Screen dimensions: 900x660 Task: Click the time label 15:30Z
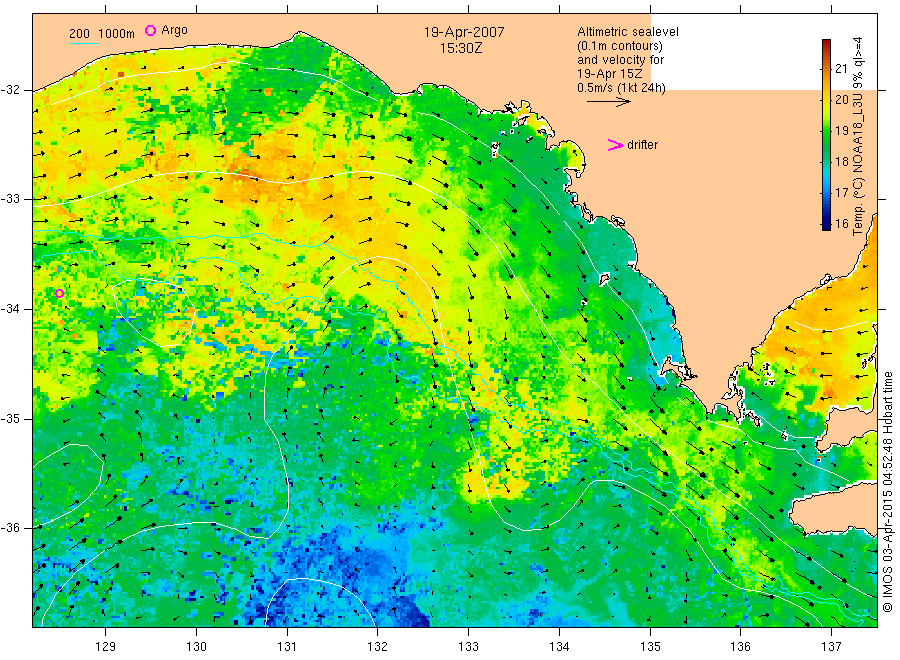coord(461,48)
